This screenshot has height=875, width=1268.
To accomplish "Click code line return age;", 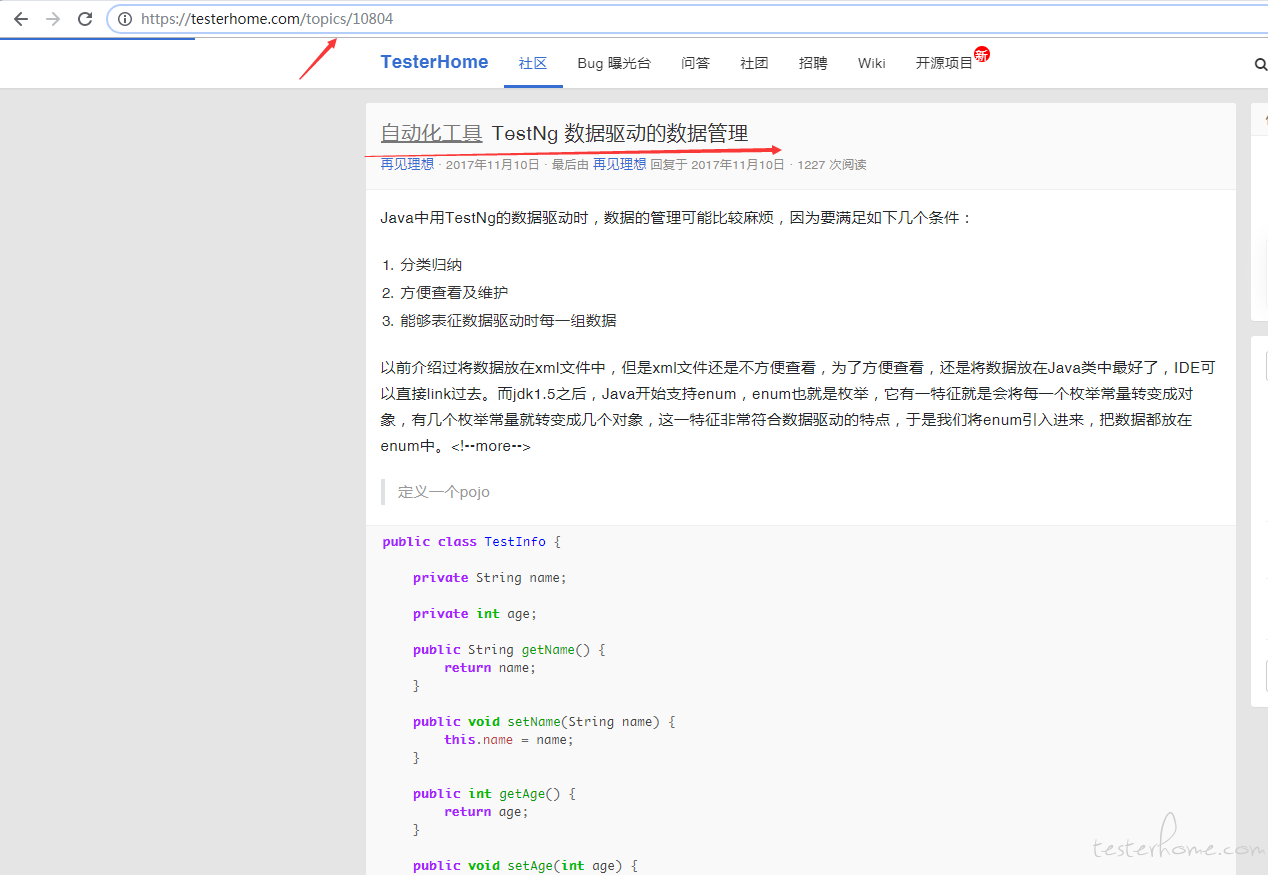I will (x=486, y=812).
